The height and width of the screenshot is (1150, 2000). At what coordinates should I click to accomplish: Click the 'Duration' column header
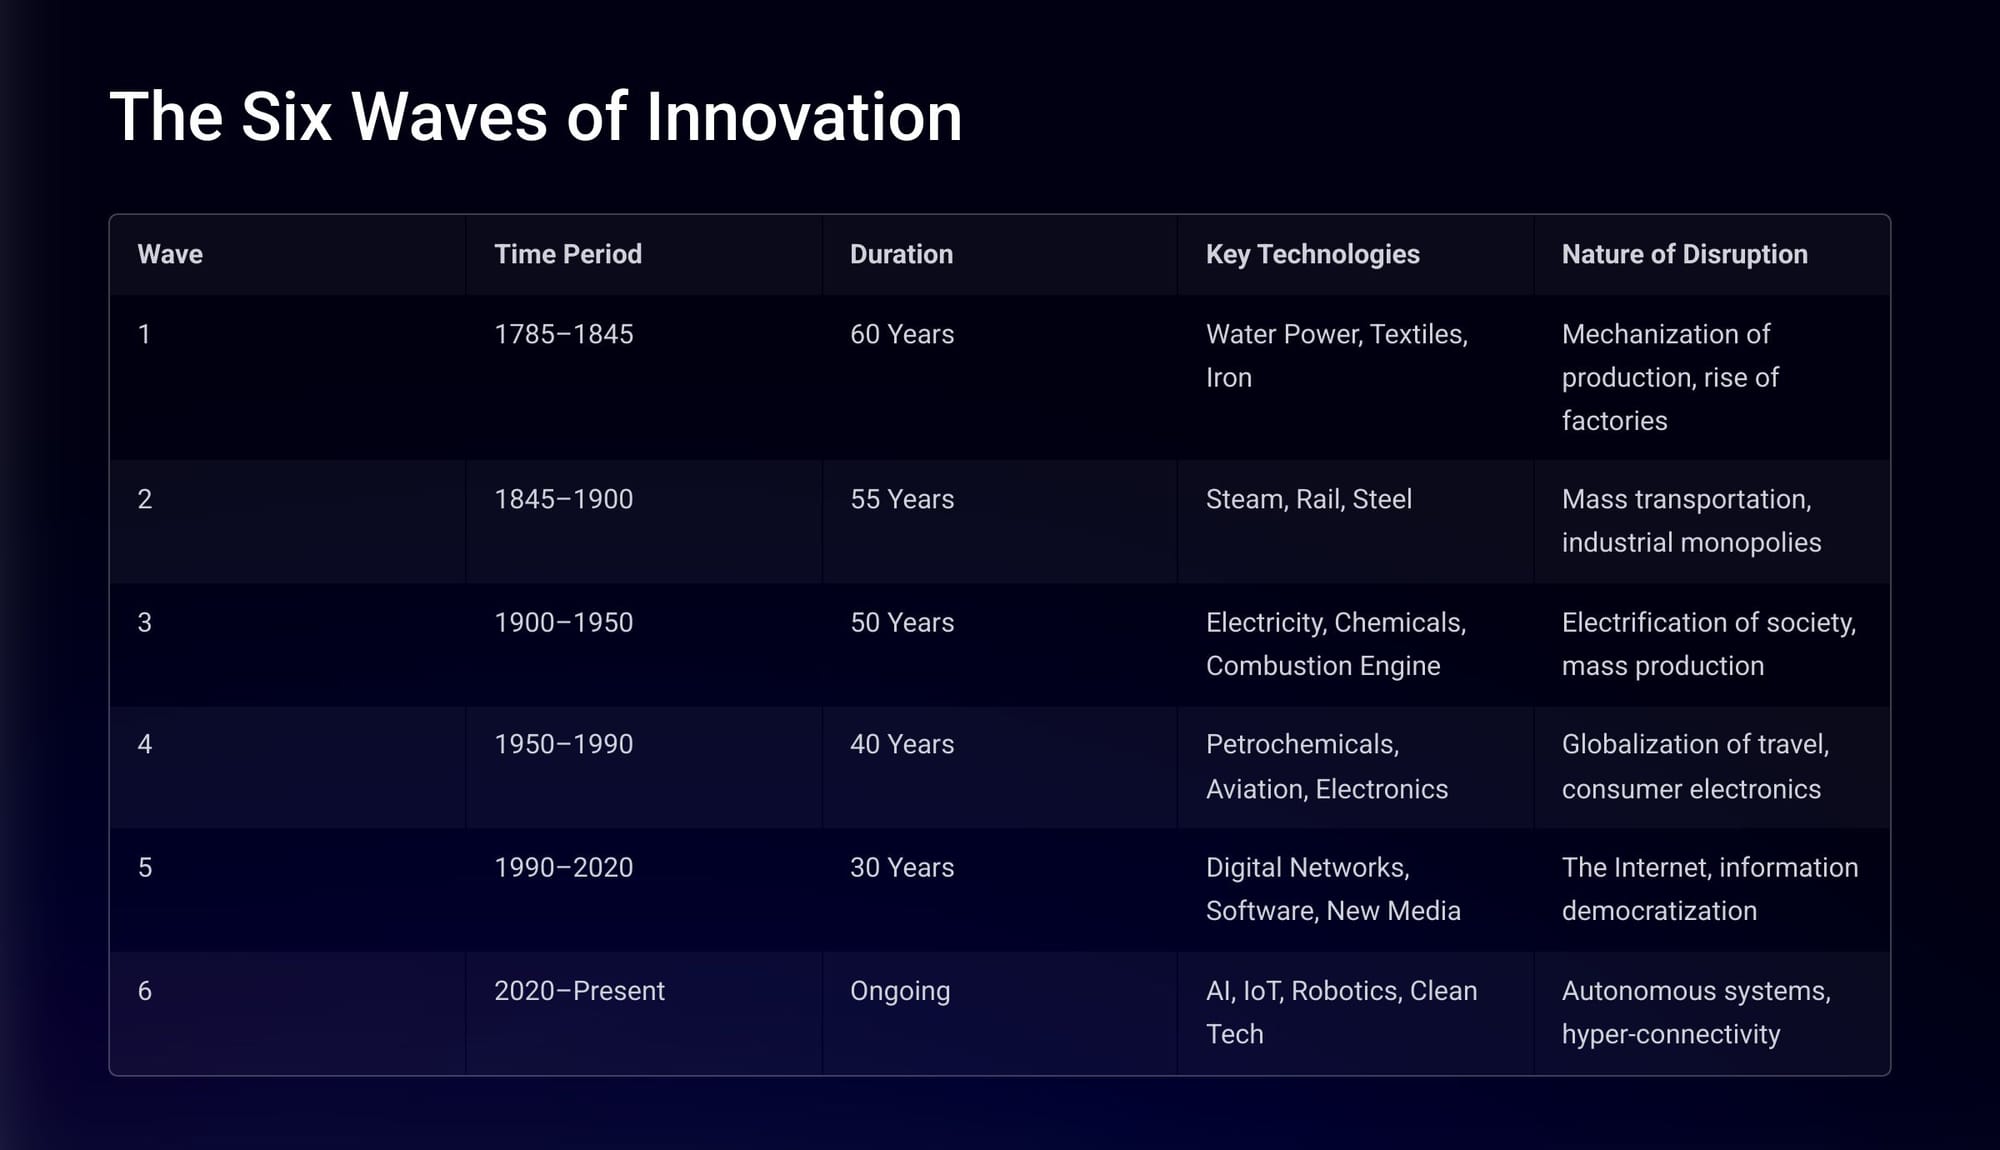tap(1000, 255)
